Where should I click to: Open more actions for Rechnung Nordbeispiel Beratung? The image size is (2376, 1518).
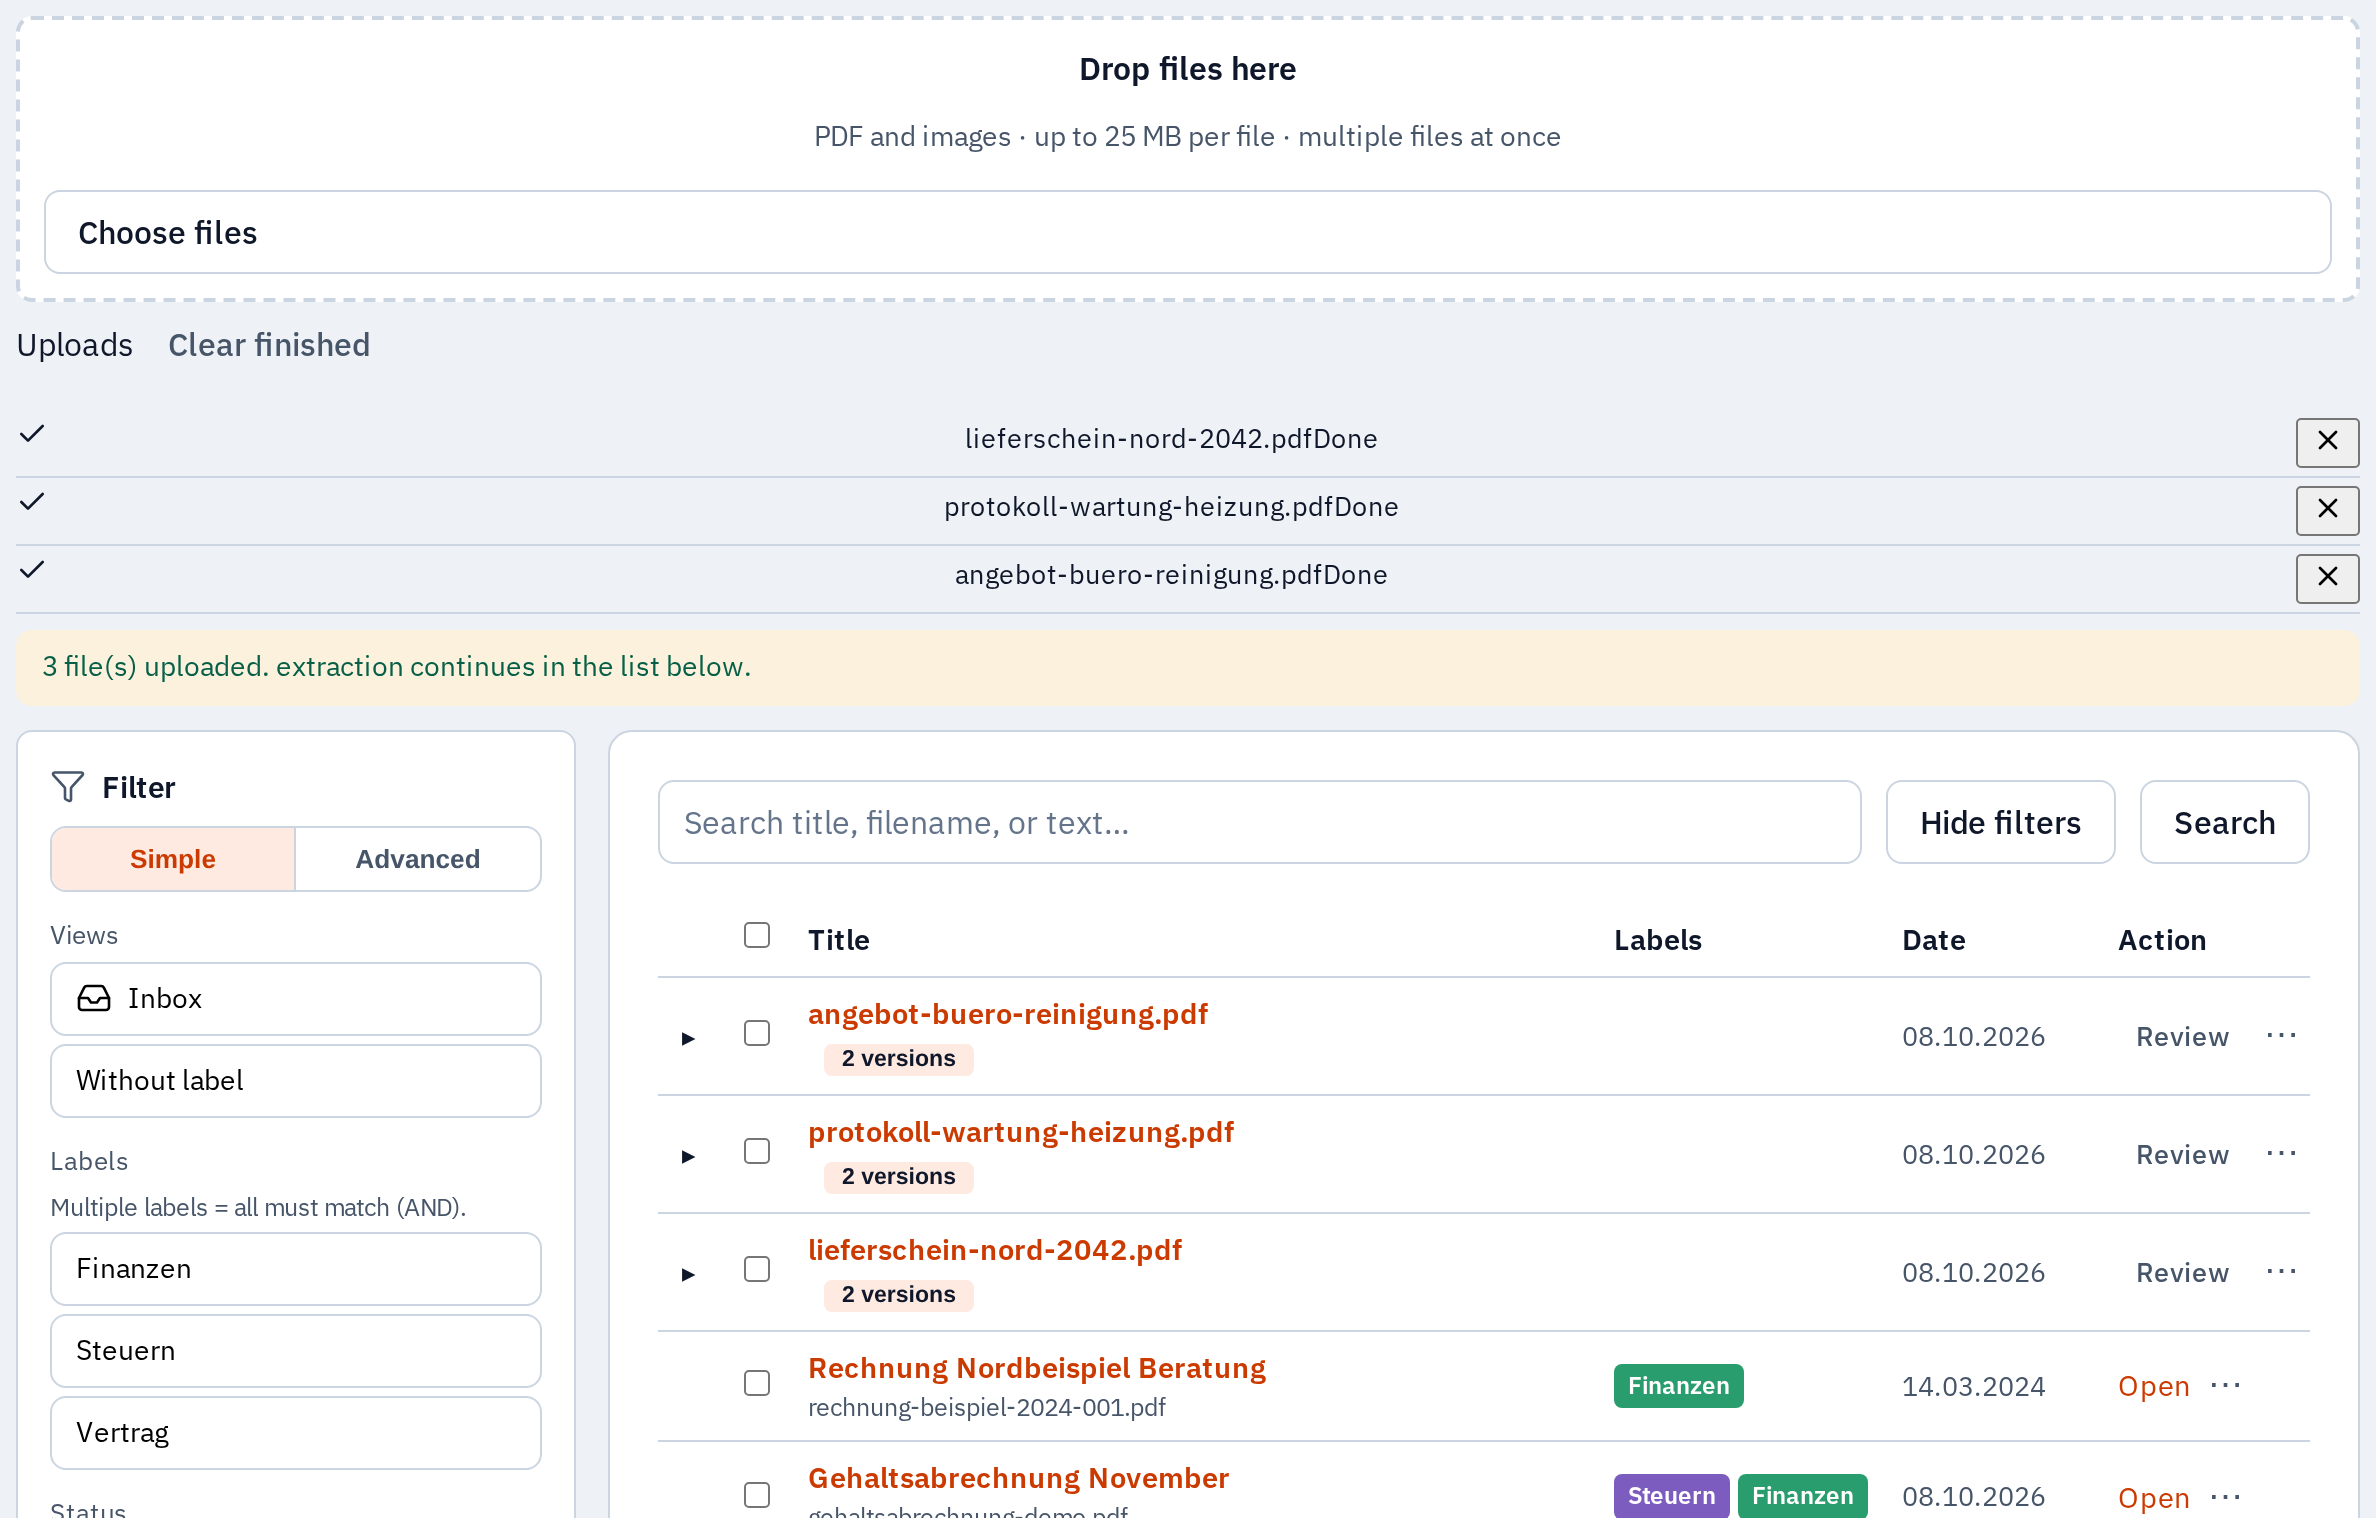point(2225,1385)
